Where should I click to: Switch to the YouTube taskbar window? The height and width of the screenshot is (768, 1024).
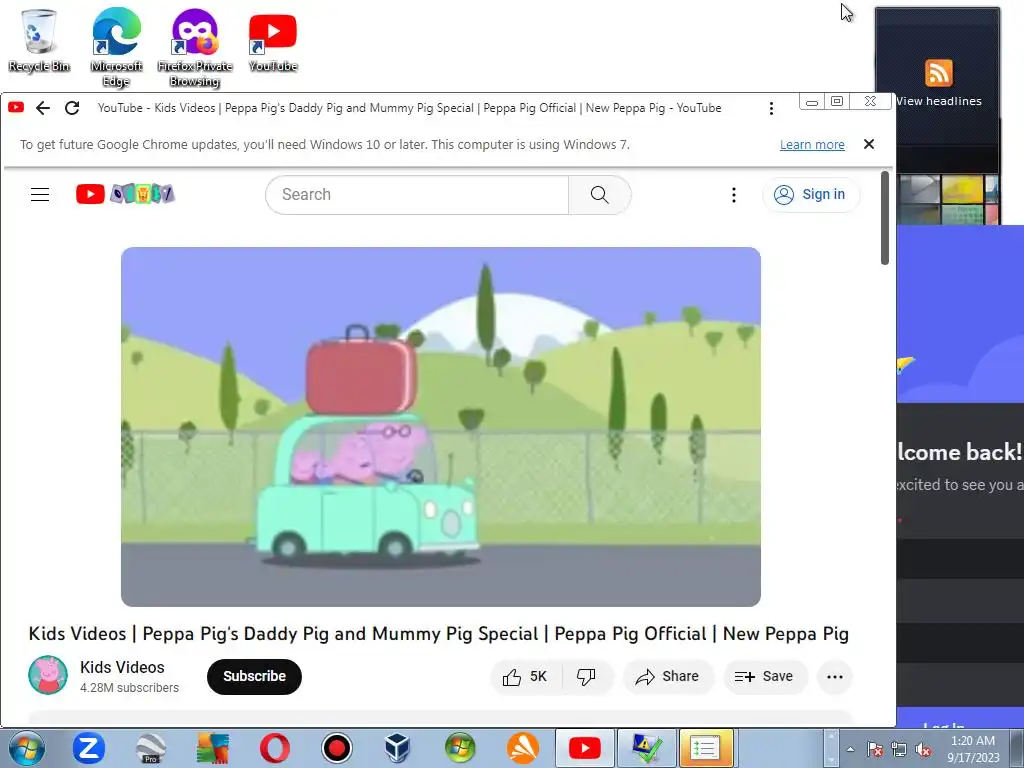pos(585,748)
